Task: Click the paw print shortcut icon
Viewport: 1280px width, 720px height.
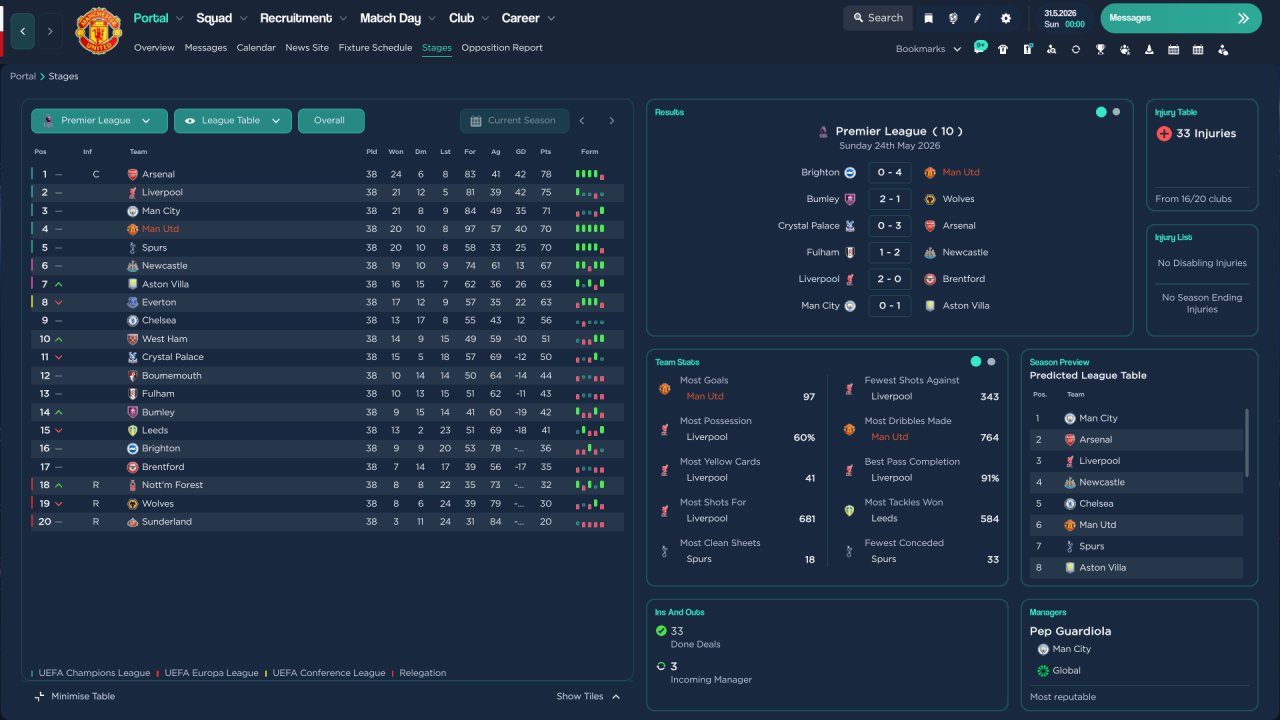Action: point(1125,49)
